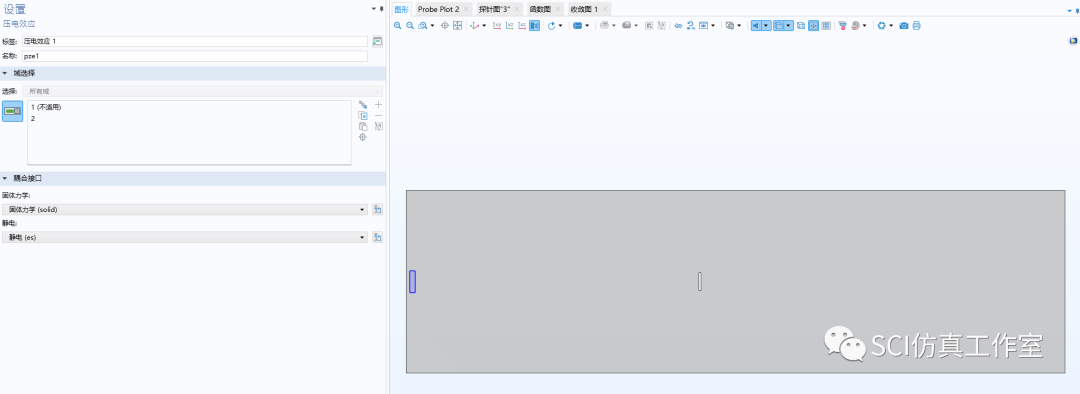
Task: Switch to XZ view
Action: [522, 25]
